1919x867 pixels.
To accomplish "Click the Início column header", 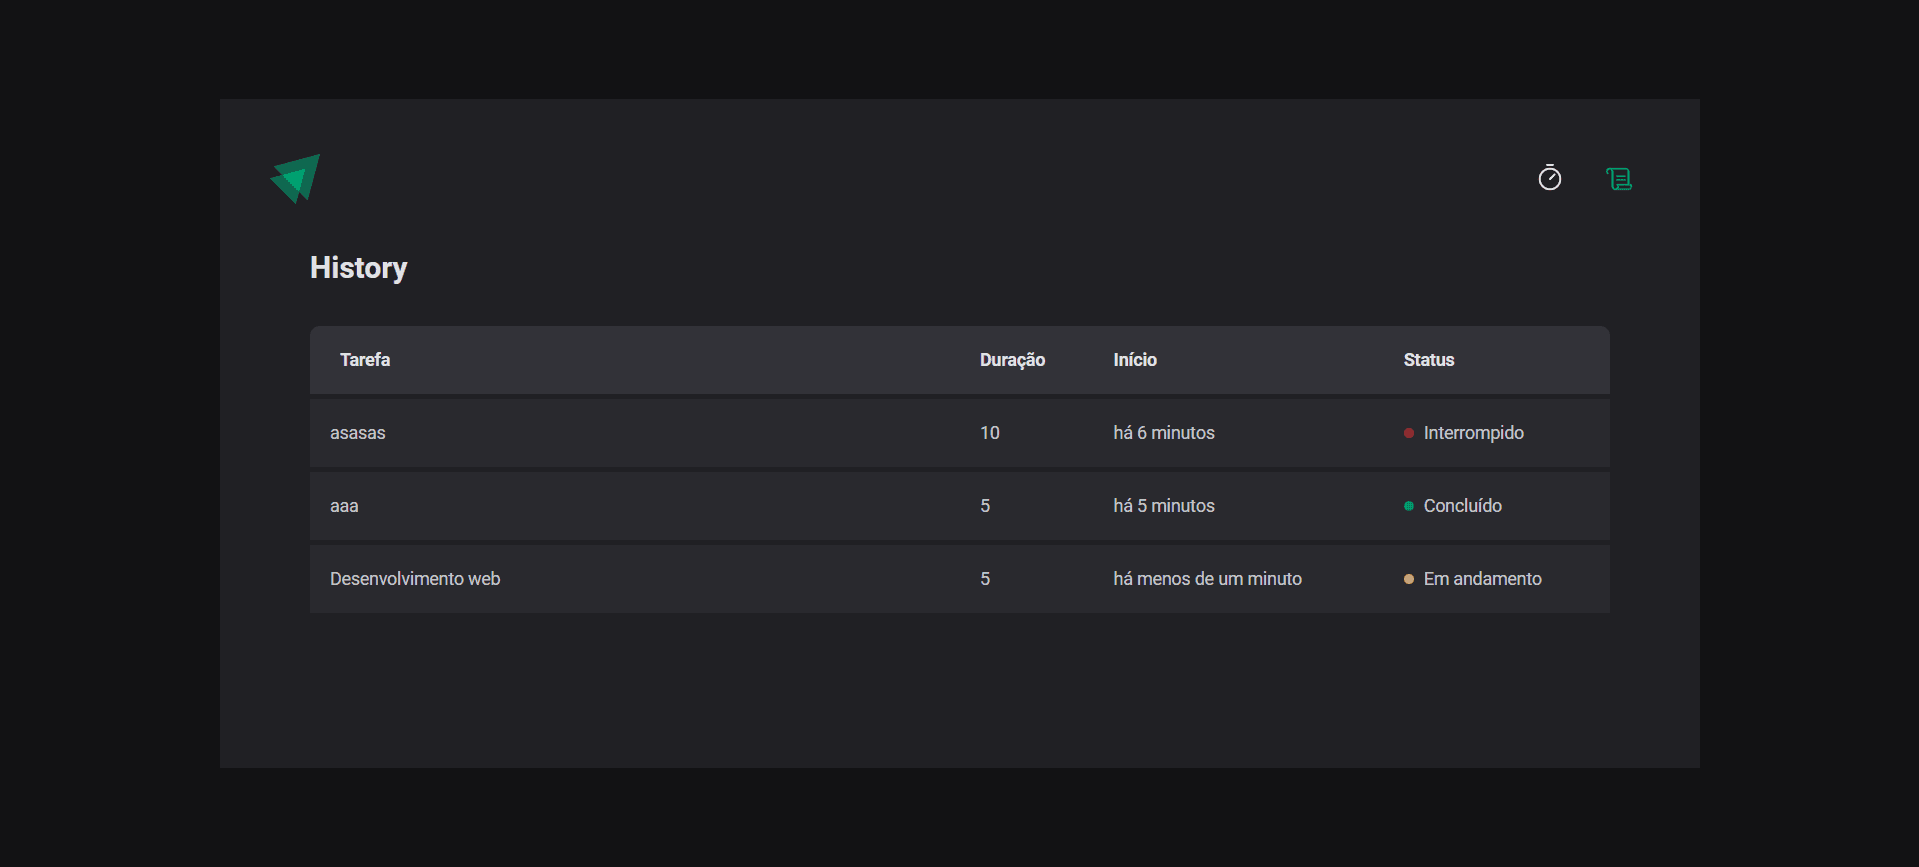I will coord(1135,360).
